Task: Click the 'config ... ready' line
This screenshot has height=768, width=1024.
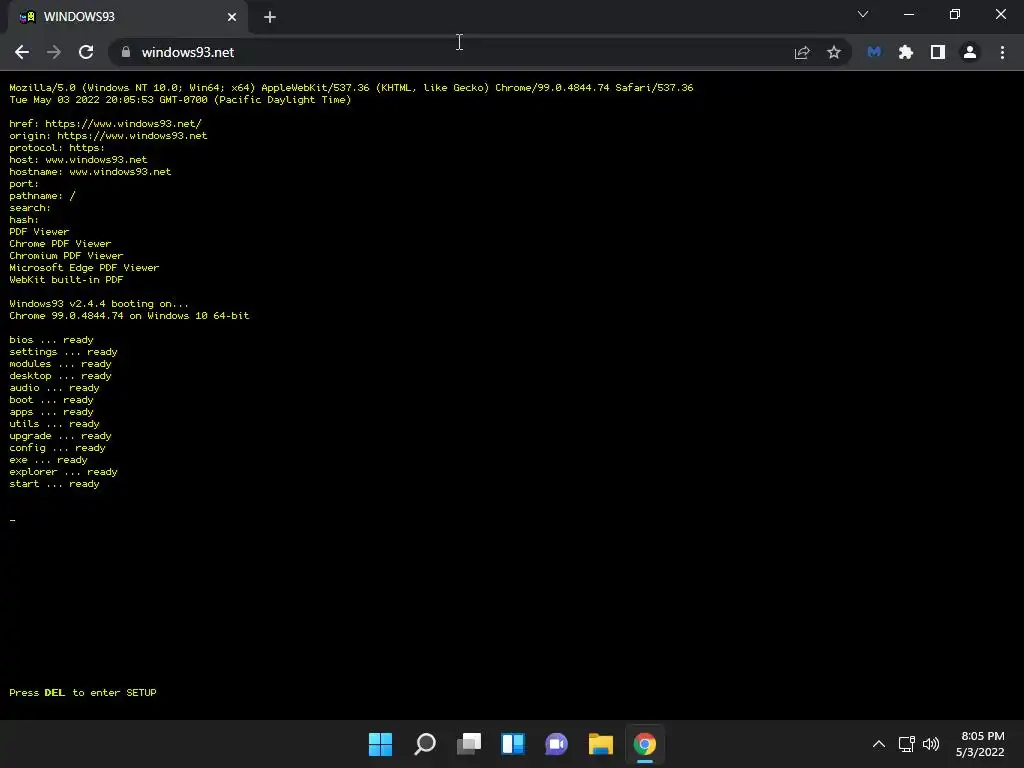Action: (x=57, y=448)
